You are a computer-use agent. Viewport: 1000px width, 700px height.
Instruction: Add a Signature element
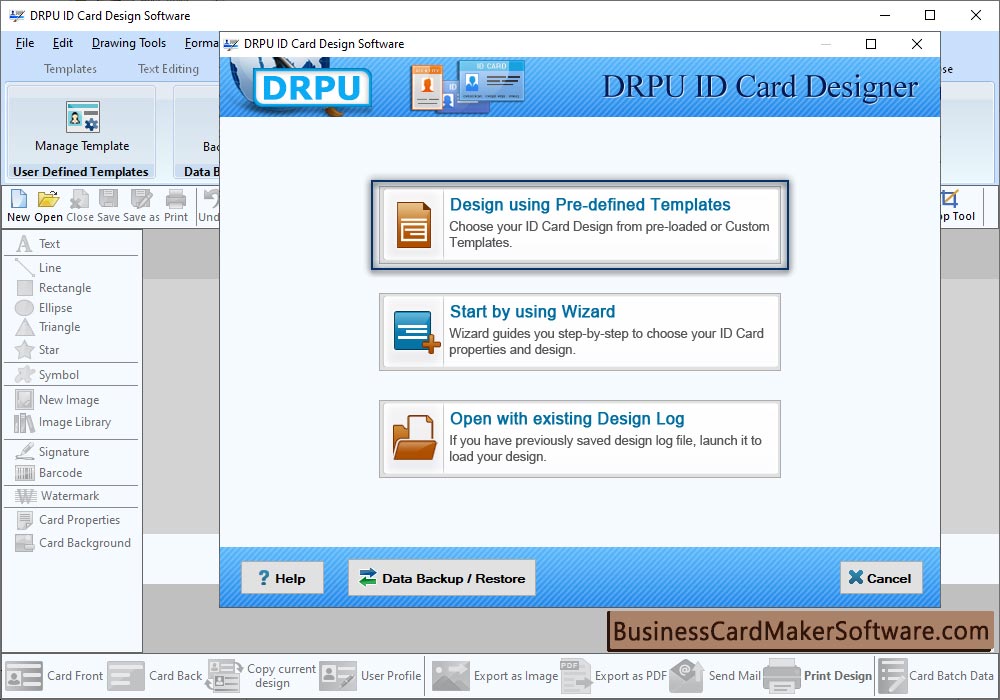52,451
